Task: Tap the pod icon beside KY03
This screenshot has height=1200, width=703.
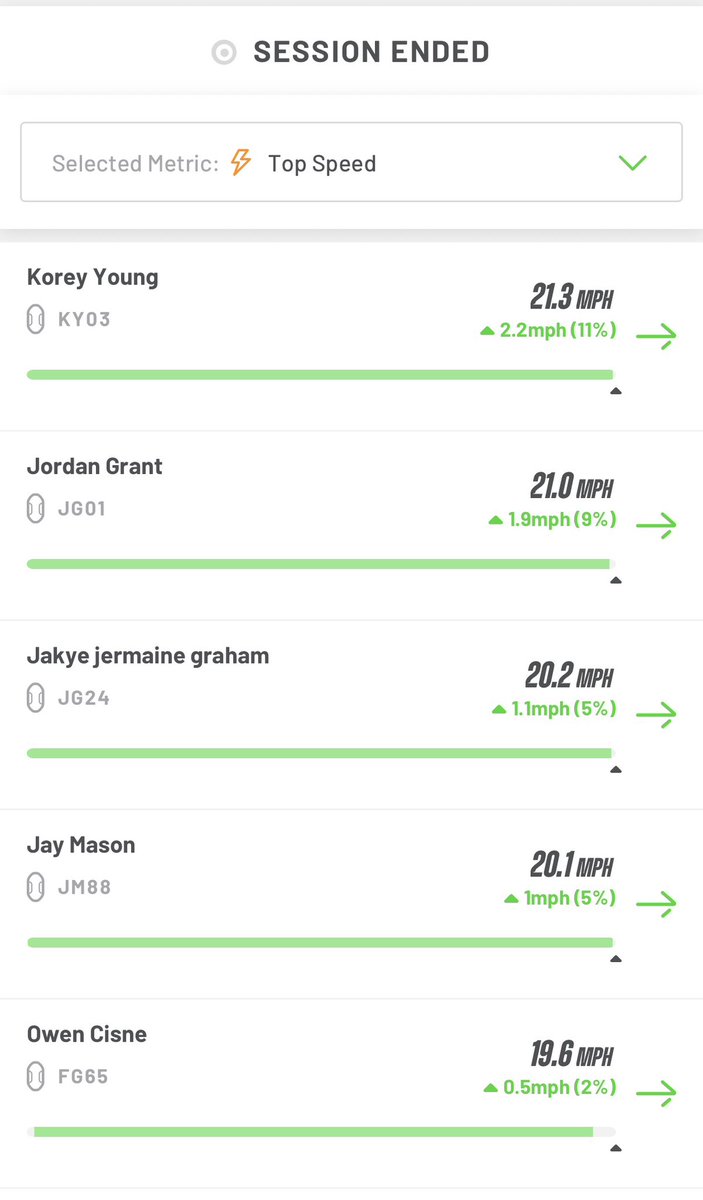Action: point(35,320)
